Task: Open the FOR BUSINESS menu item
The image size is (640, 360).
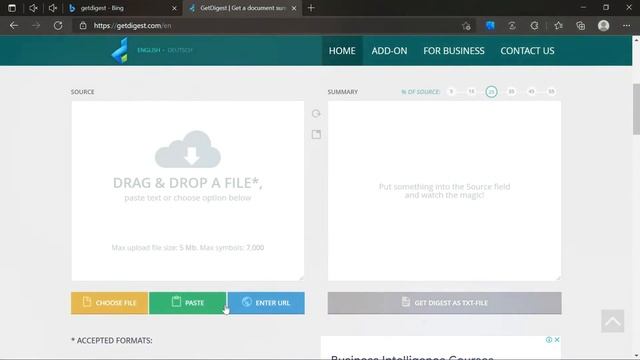Action: 454,51
